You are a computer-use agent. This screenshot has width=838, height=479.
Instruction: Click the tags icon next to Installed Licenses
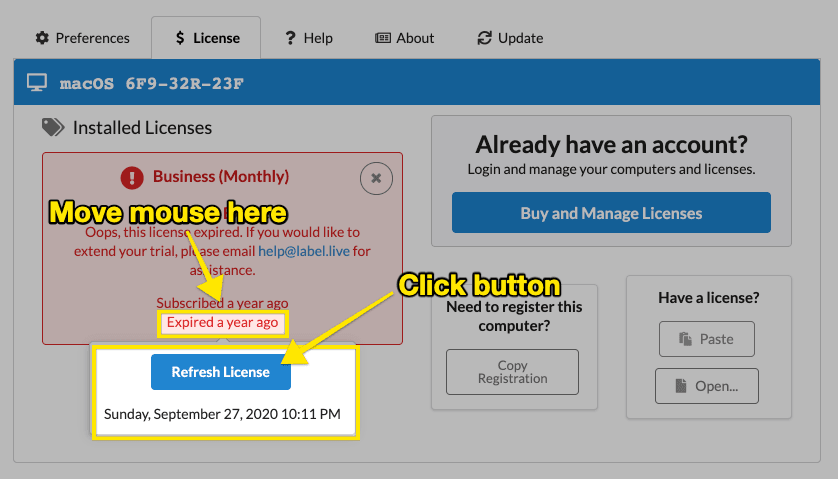point(53,128)
